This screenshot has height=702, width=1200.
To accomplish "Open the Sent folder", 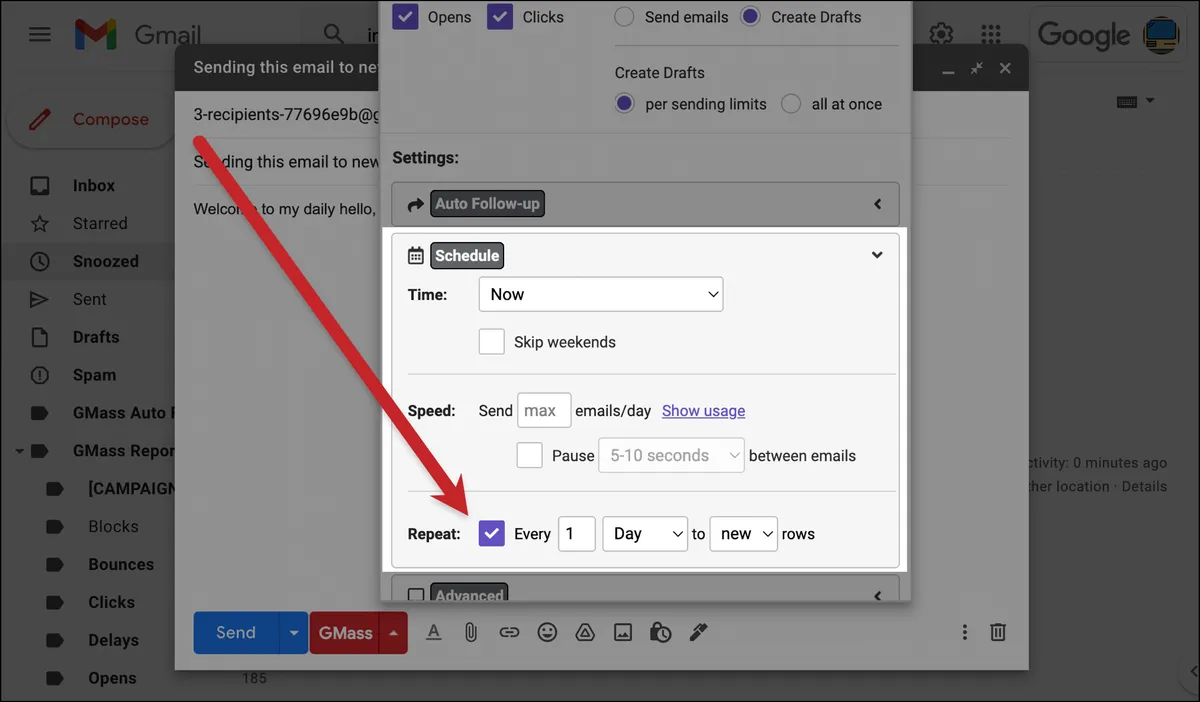I will pos(89,300).
